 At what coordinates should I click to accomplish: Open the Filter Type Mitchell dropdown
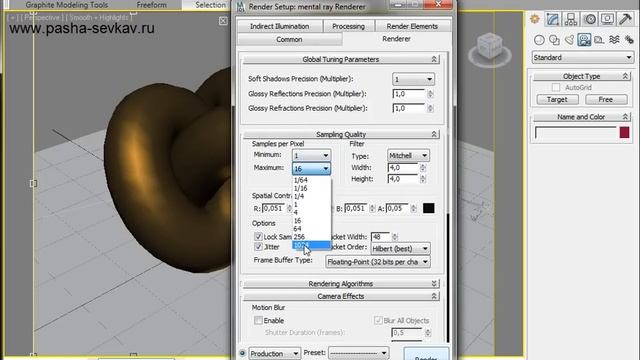coord(408,156)
